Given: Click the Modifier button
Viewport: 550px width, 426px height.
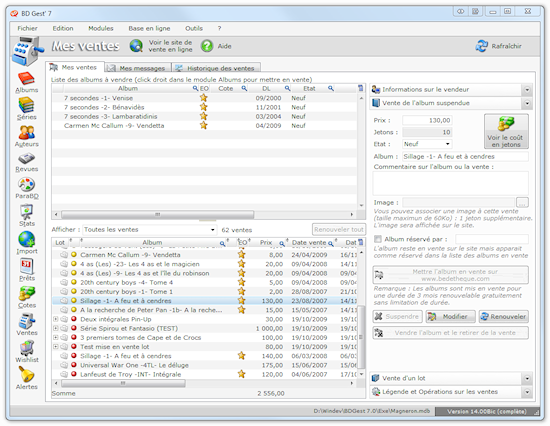Looking at the screenshot, I should pos(450,317).
